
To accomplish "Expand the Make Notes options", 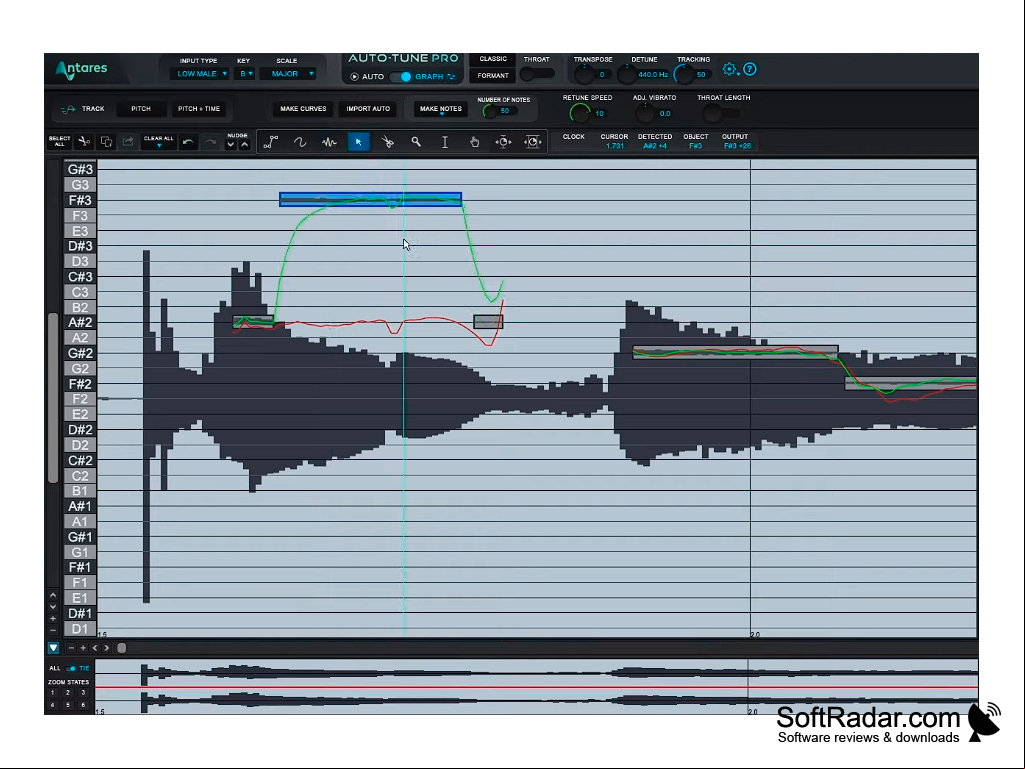I will [441, 114].
